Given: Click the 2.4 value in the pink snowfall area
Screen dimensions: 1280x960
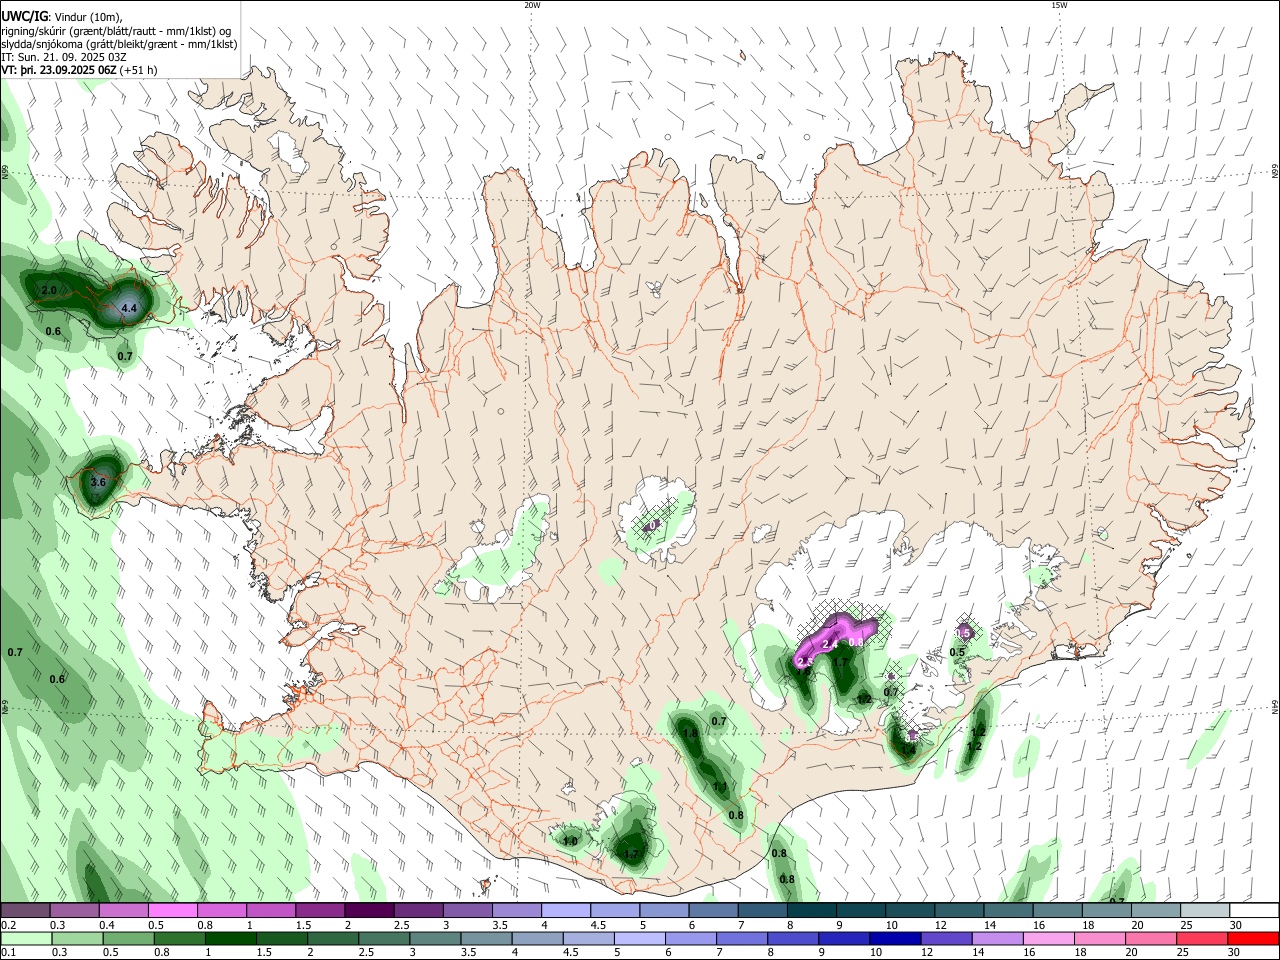Looking at the screenshot, I should tap(829, 645).
